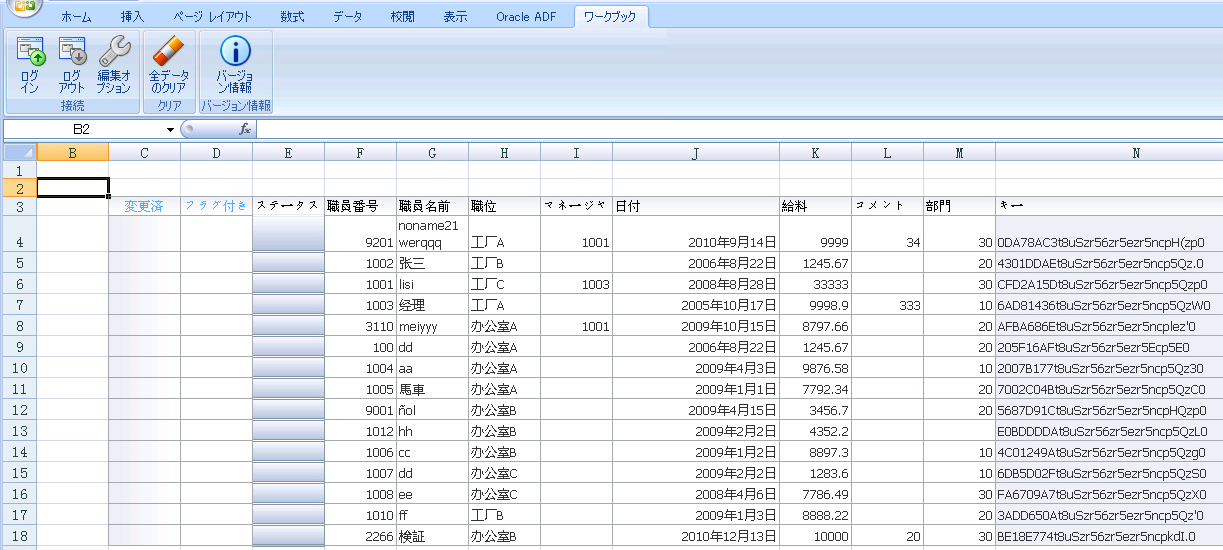Click the フラグ付き header cell
Screen dimensions: 1223x550
217,206
